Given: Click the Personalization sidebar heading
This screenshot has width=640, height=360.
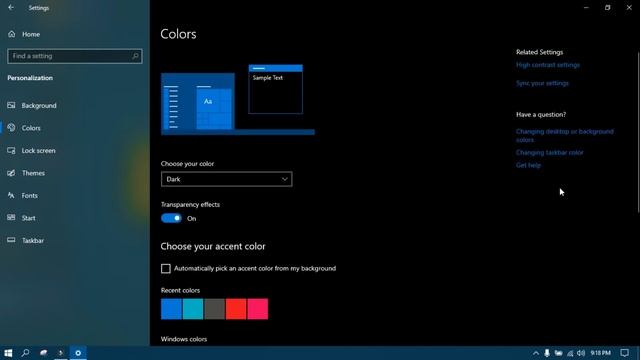Looking at the screenshot, I should 30,78.
